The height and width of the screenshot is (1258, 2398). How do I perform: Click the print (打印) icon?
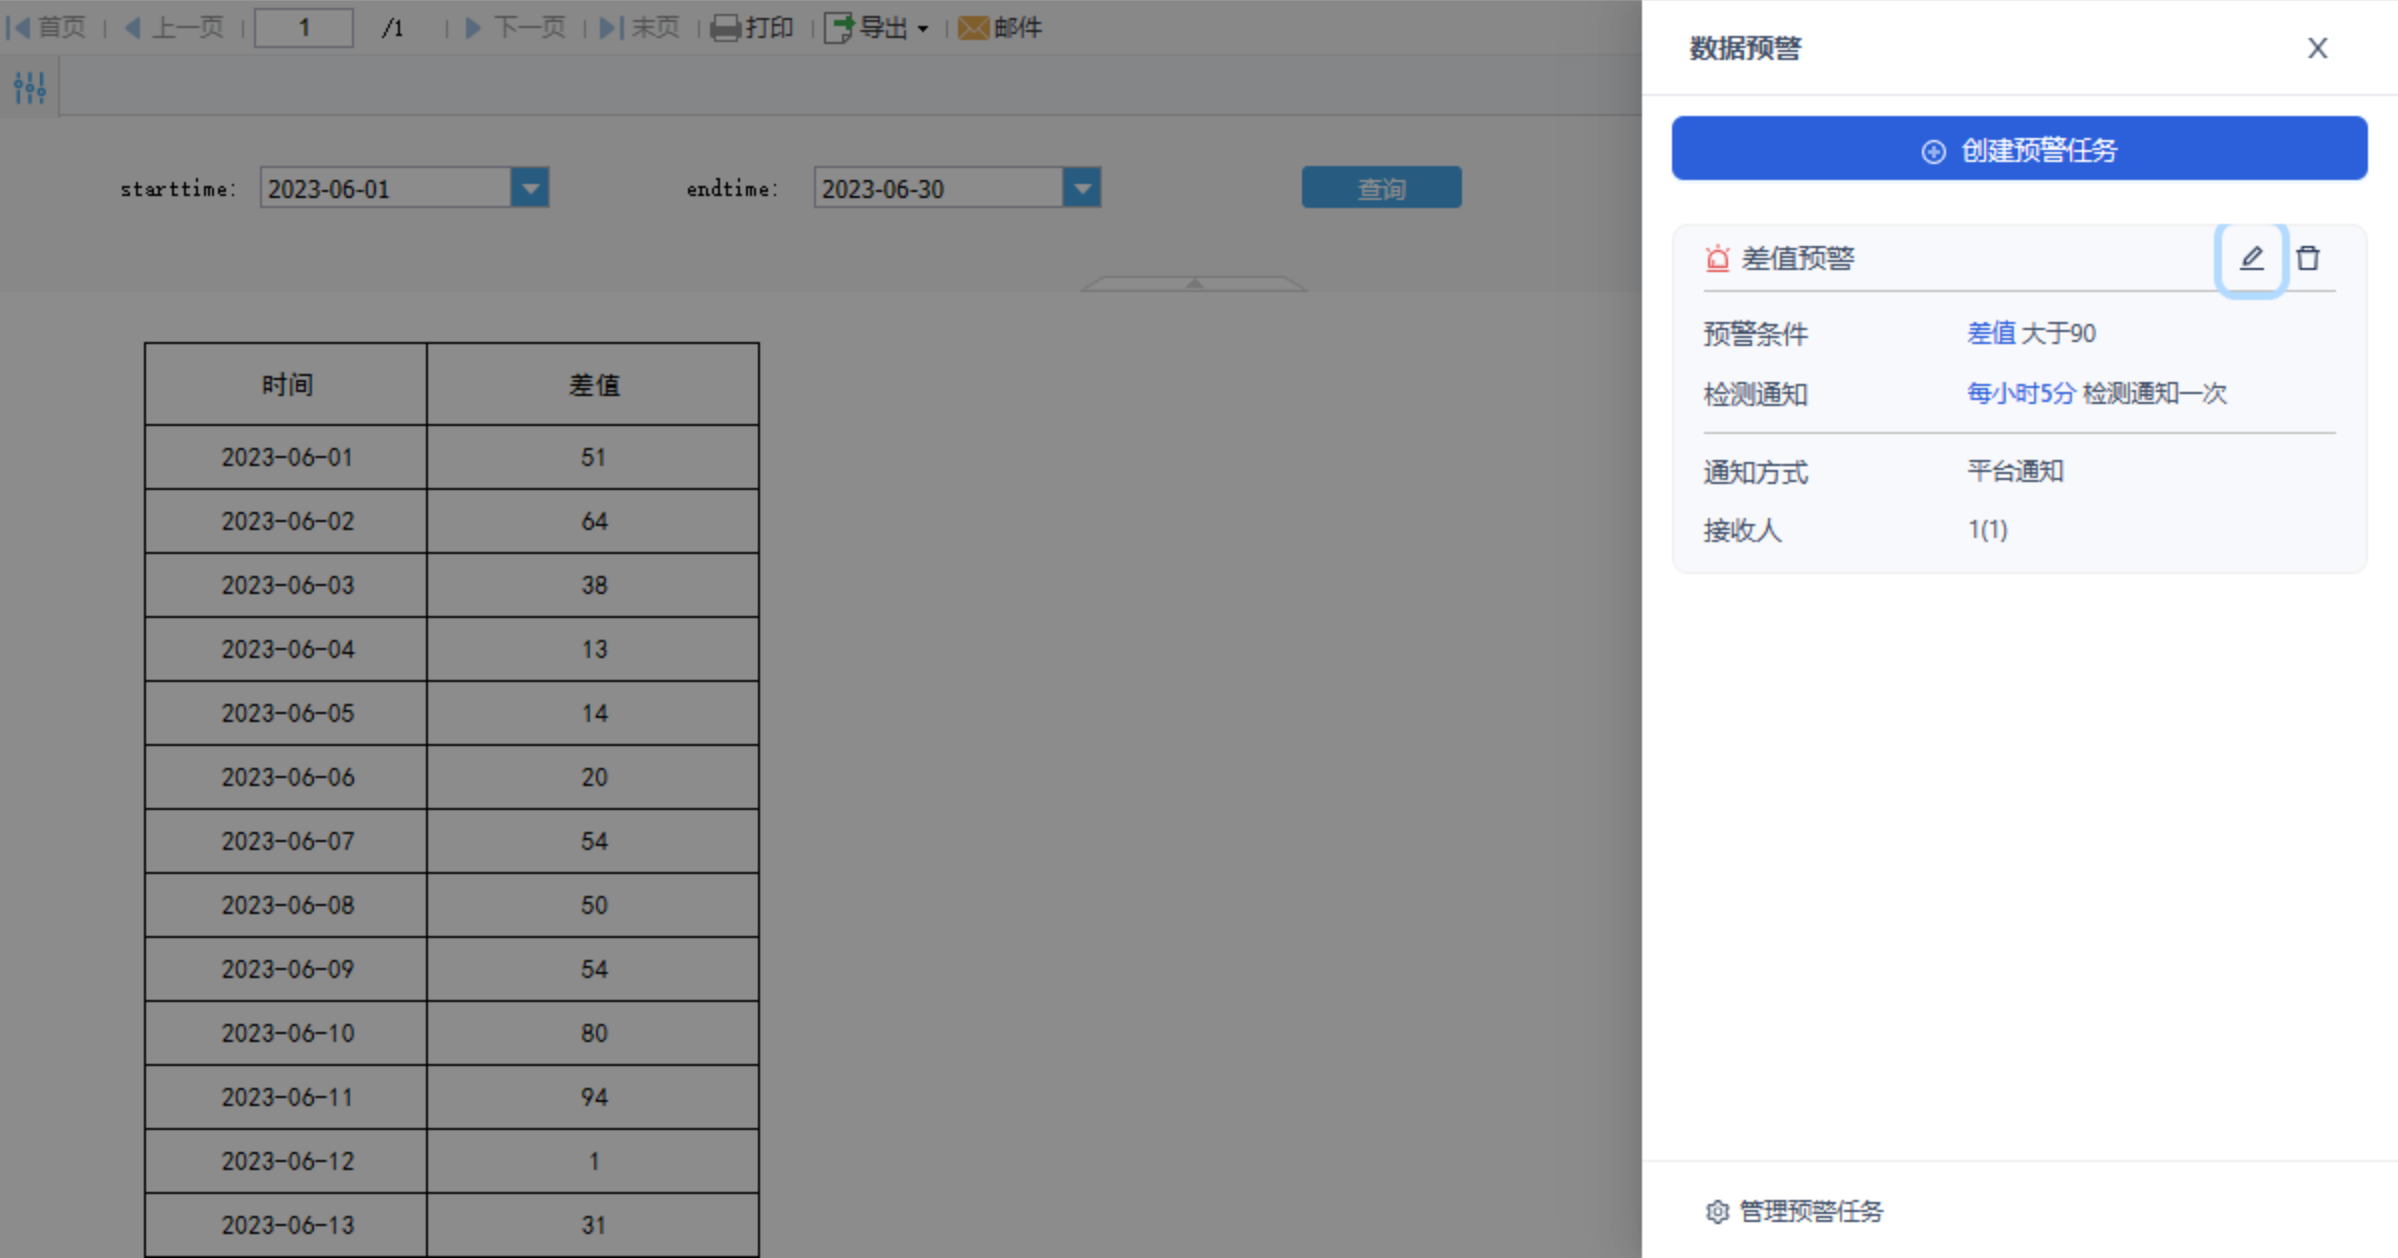(725, 28)
